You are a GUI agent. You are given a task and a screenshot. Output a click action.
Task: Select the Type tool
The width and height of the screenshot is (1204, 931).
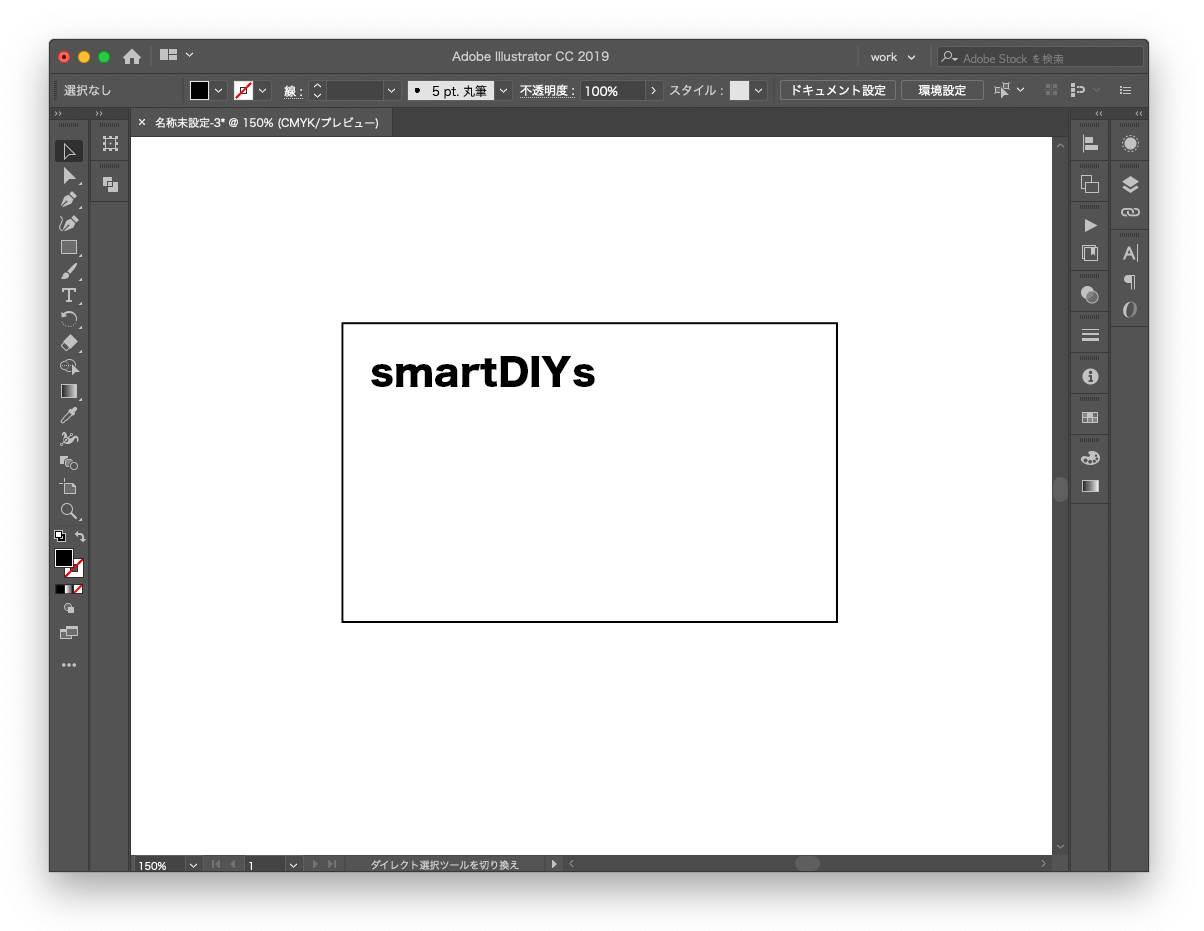(x=69, y=295)
